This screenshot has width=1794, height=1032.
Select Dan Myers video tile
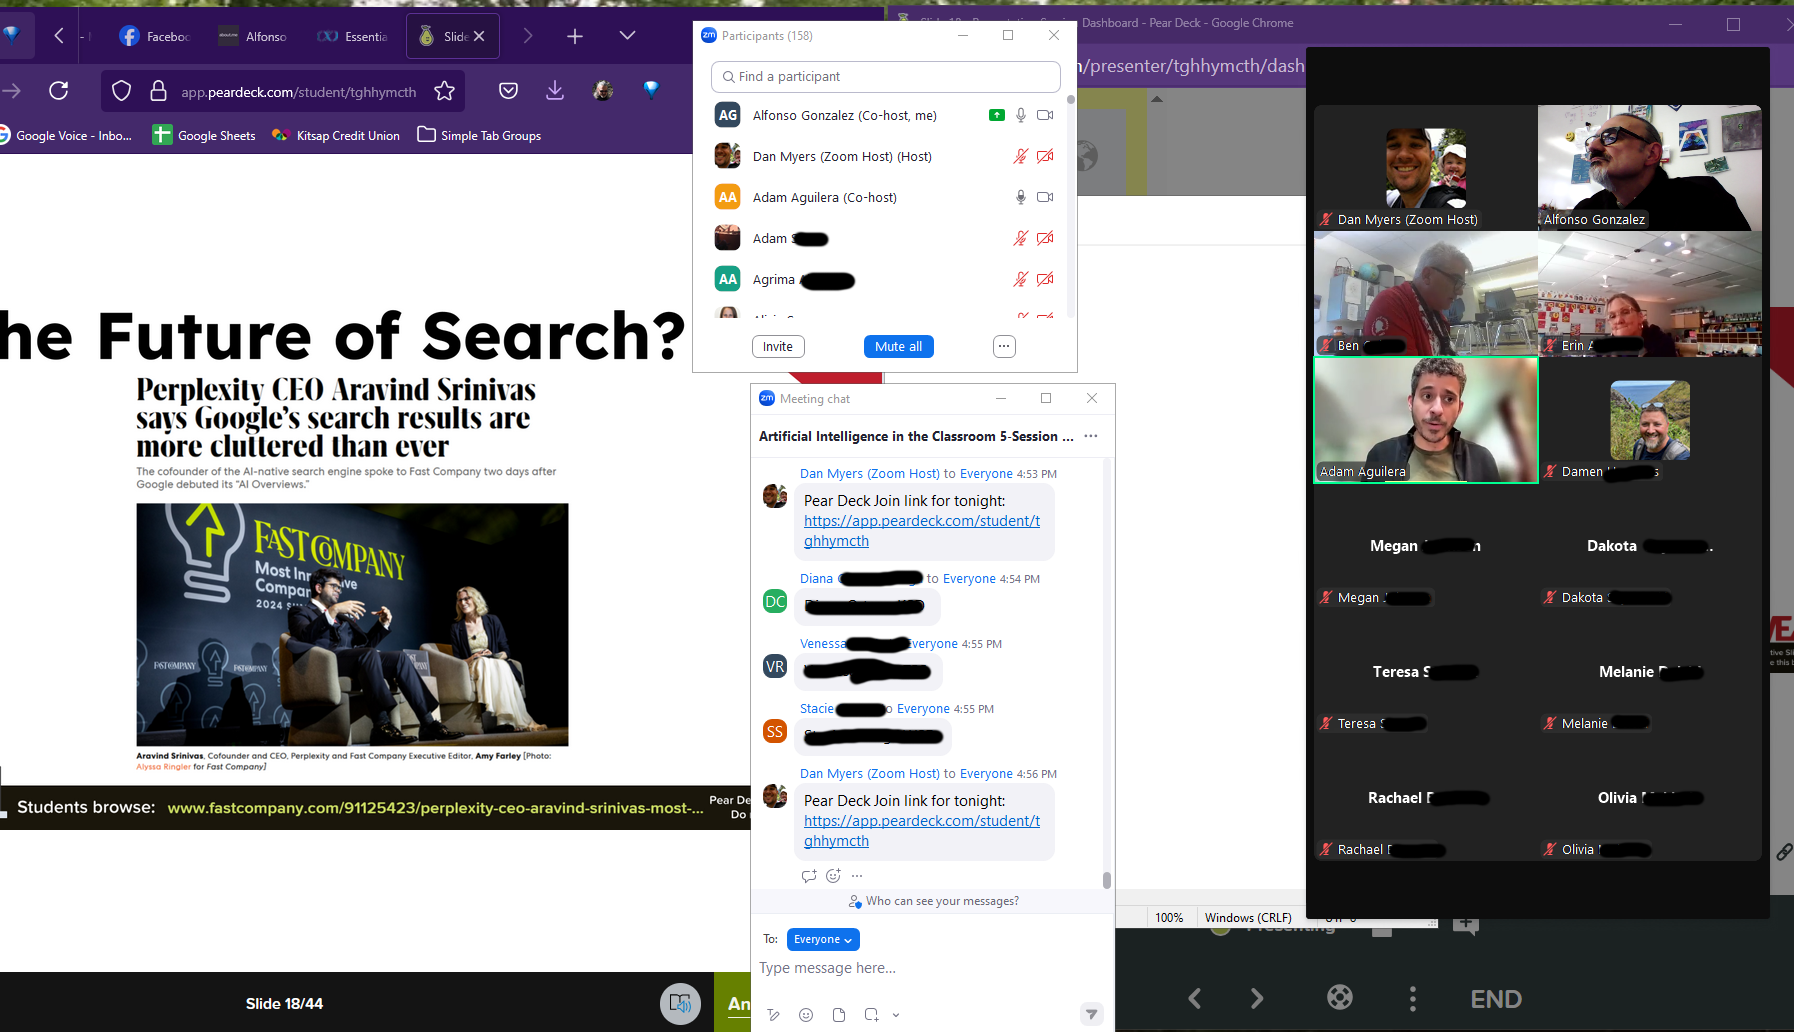click(x=1426, y=167)
